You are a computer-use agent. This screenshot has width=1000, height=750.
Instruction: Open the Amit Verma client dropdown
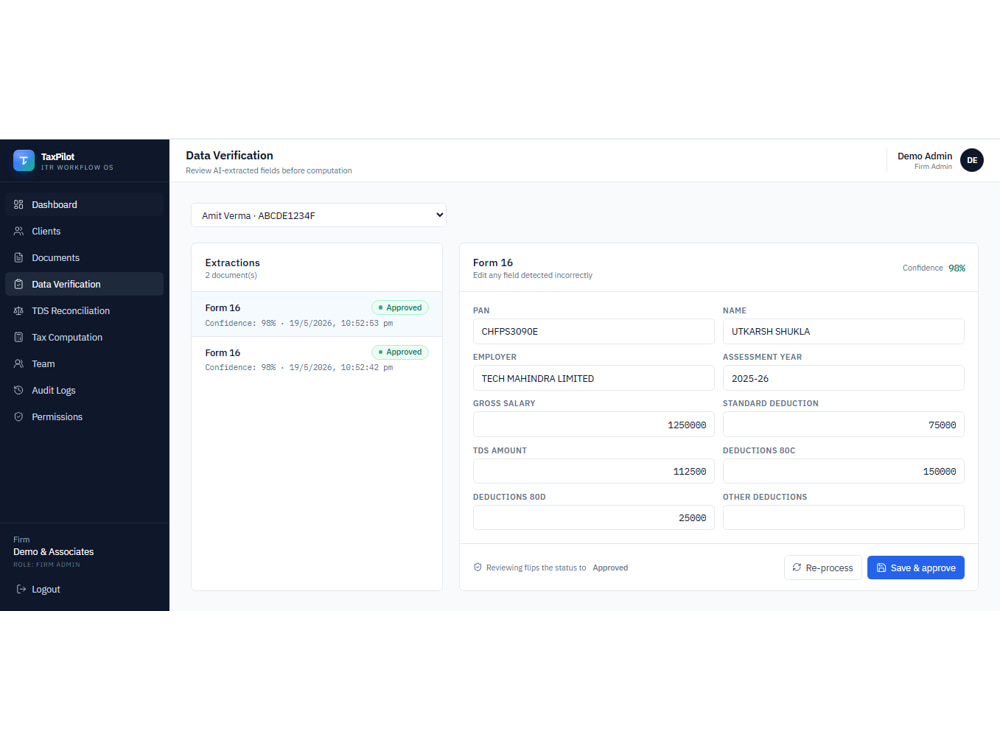[318, 216]
